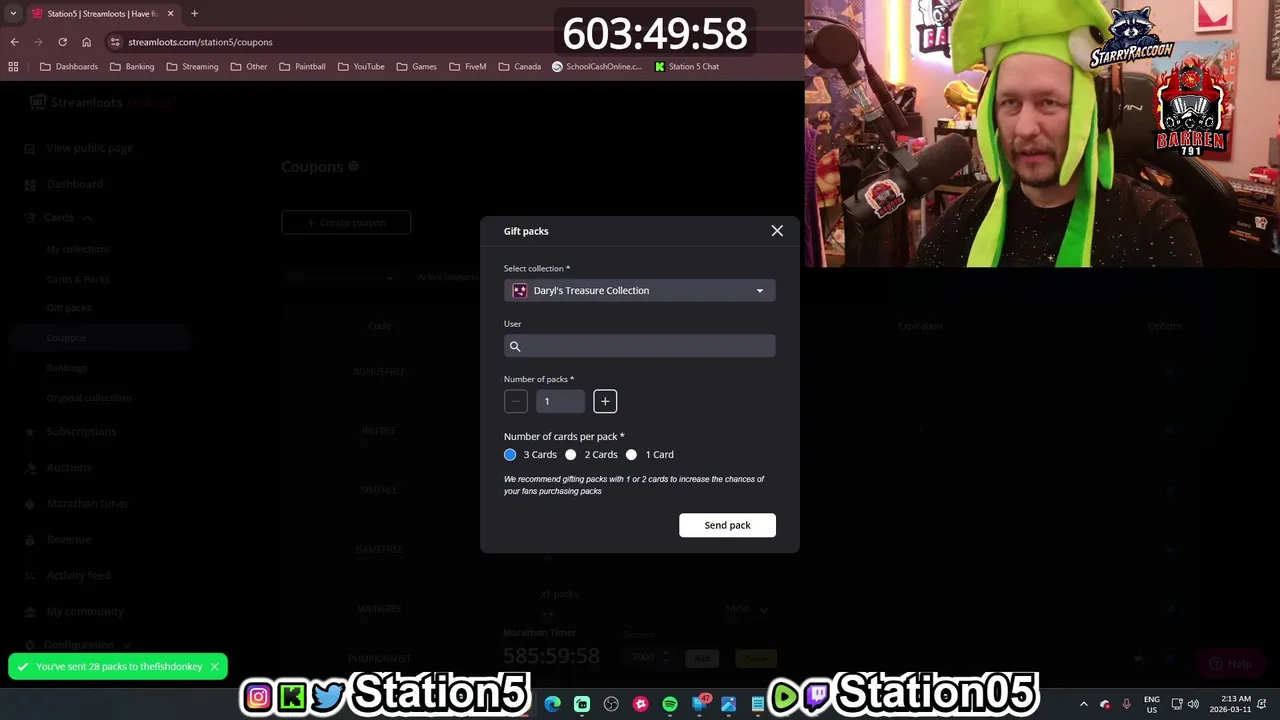The image size is (1280, 720).
Task: Open the YouTube bookmark folder
Action: 361,67
